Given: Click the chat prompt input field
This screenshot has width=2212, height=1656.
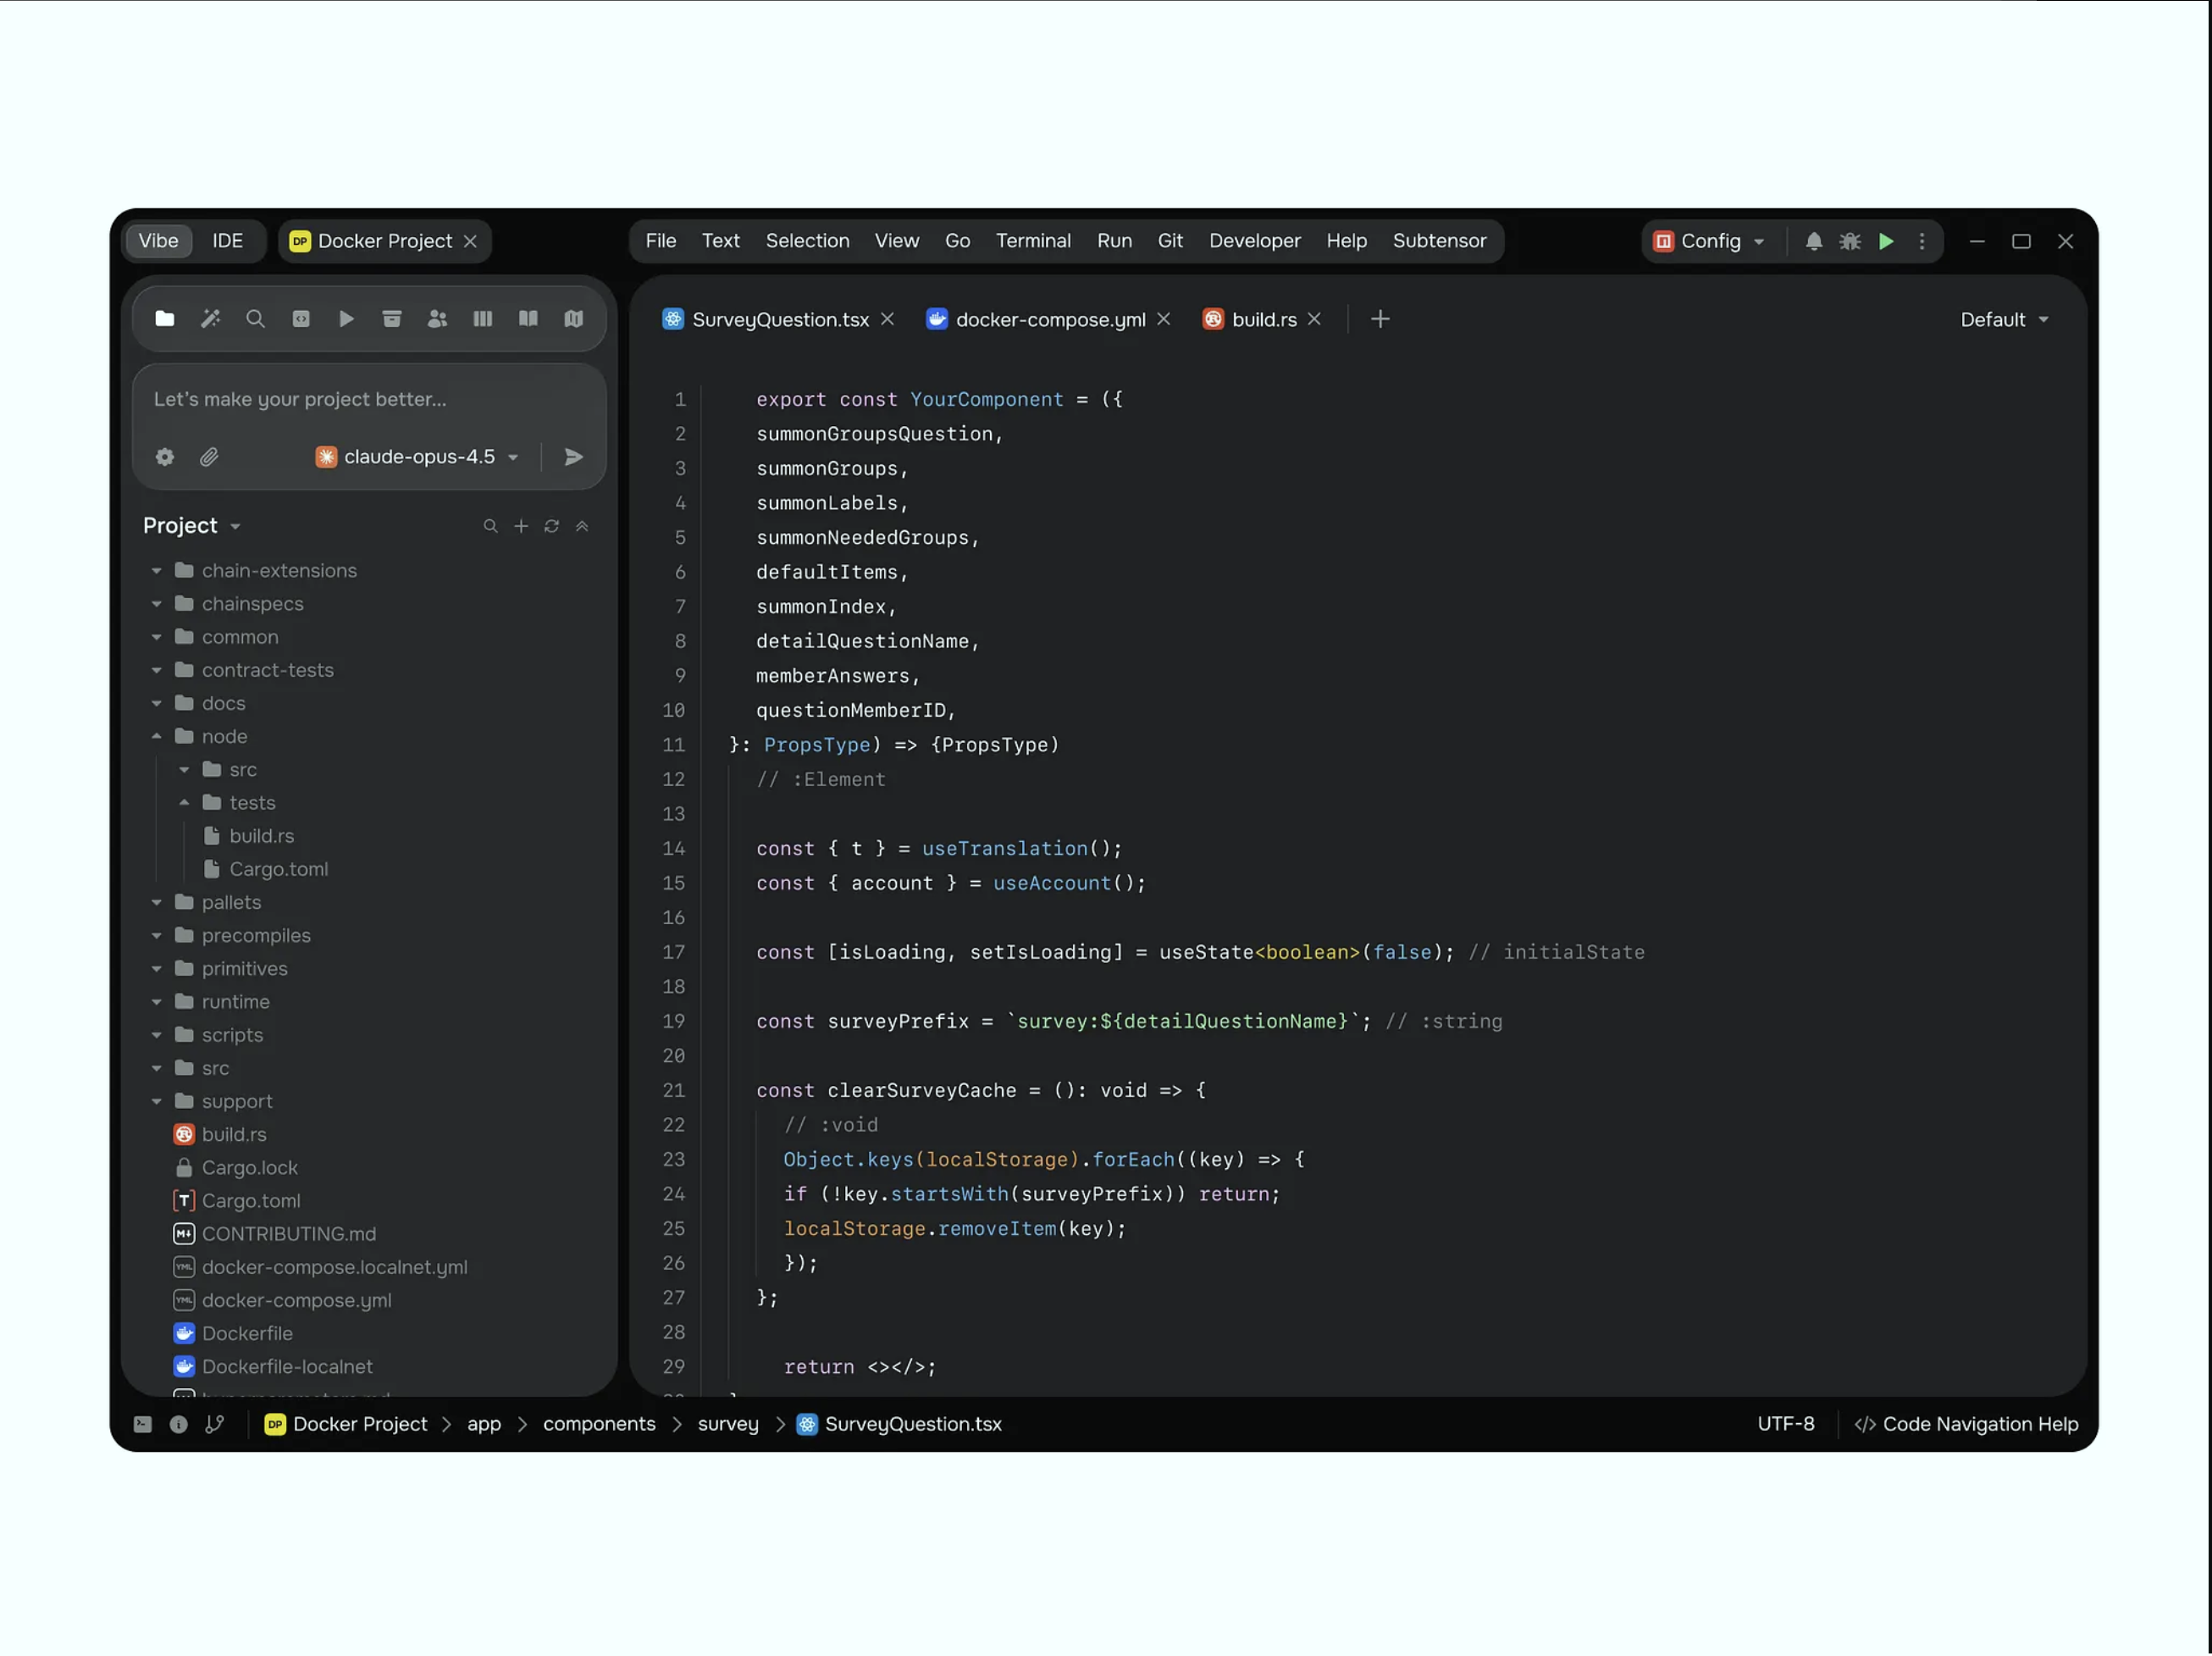Looking at the screenshot, I should click(x=368, y=399).
